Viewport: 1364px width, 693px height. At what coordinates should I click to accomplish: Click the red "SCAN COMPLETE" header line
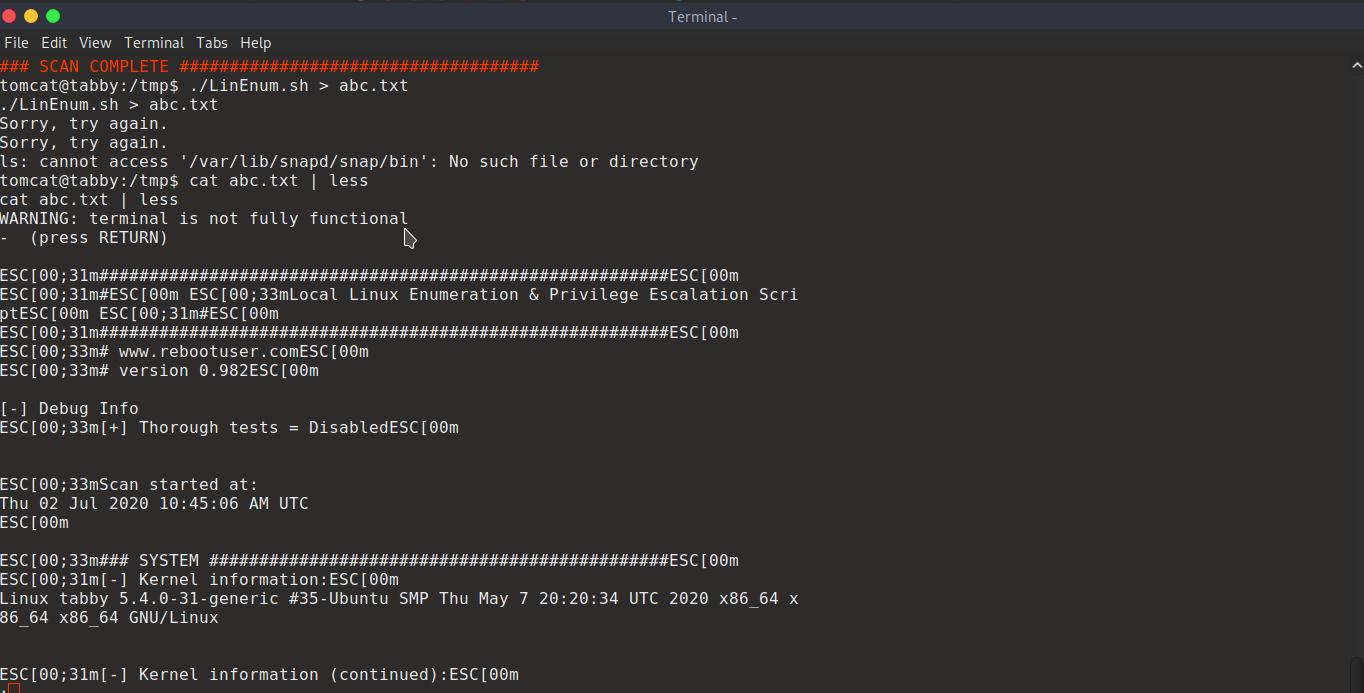coord(269,67)
